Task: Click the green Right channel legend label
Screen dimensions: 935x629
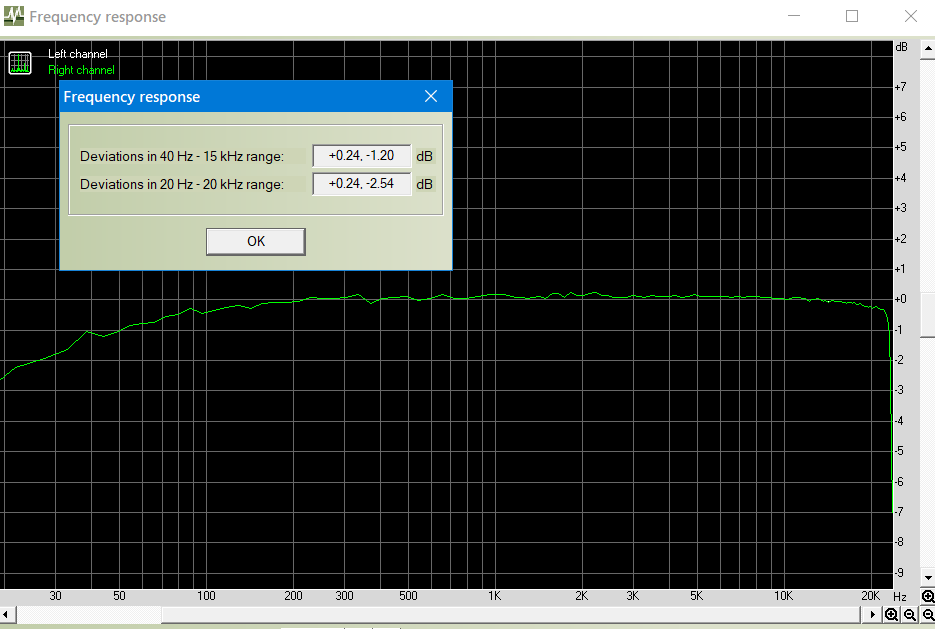Action: pos(81,70)
